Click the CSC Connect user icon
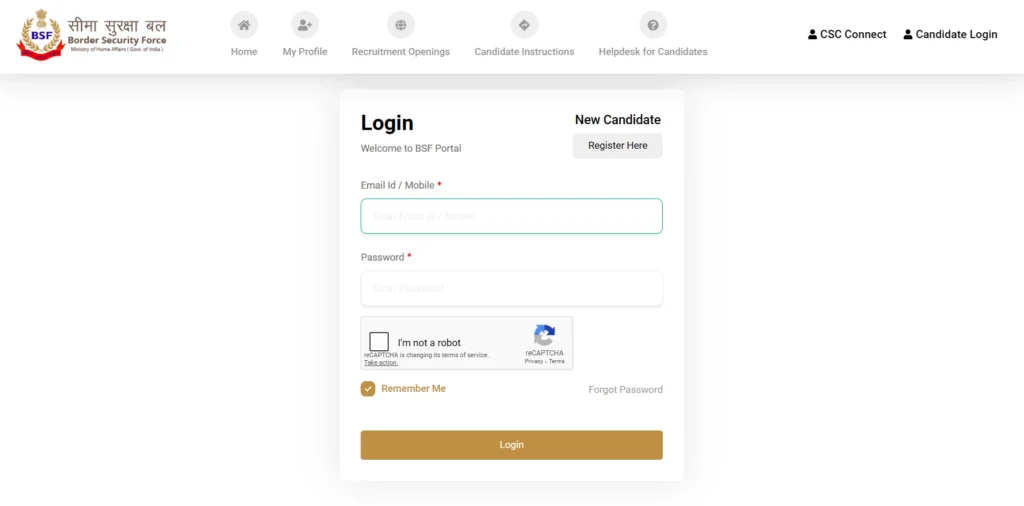This screenshot has height=506, width=1024. 813,34
